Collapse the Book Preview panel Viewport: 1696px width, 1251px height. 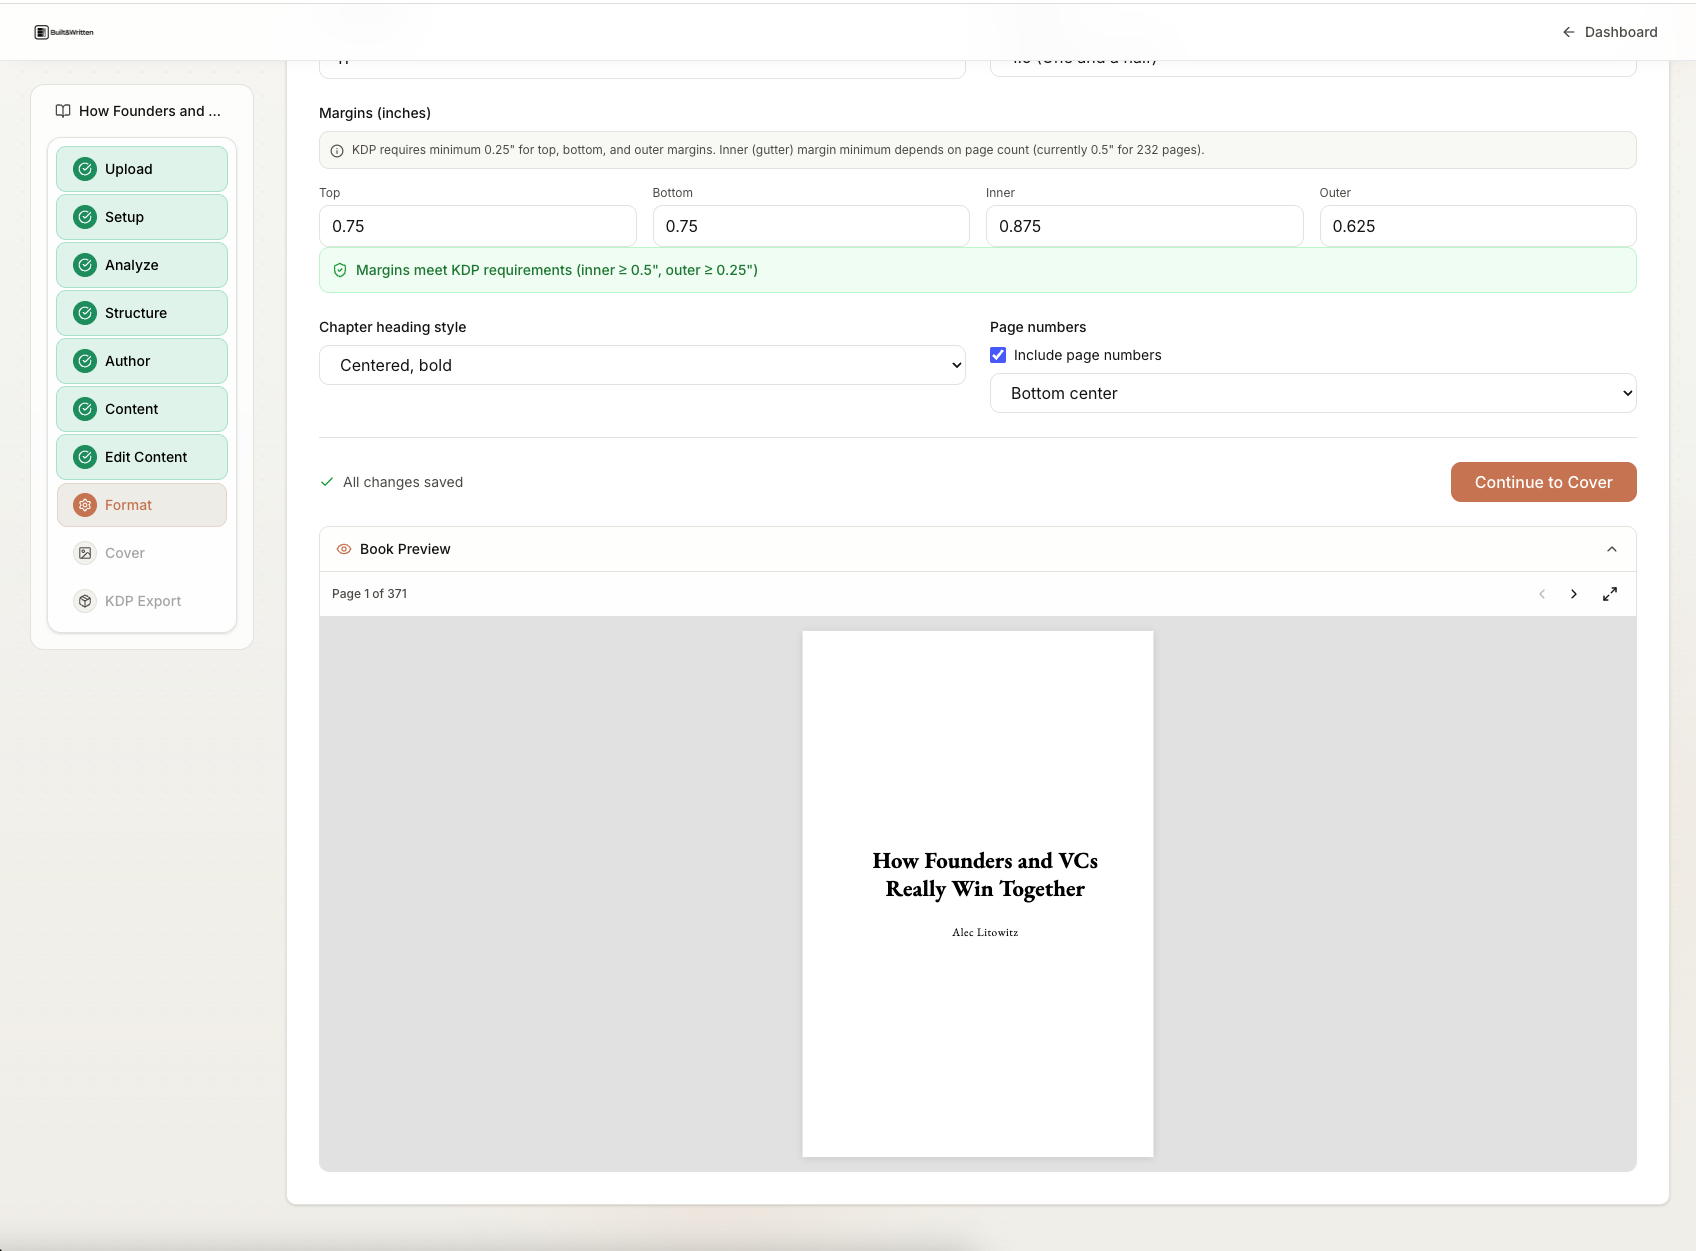(x=1612, y=549)
